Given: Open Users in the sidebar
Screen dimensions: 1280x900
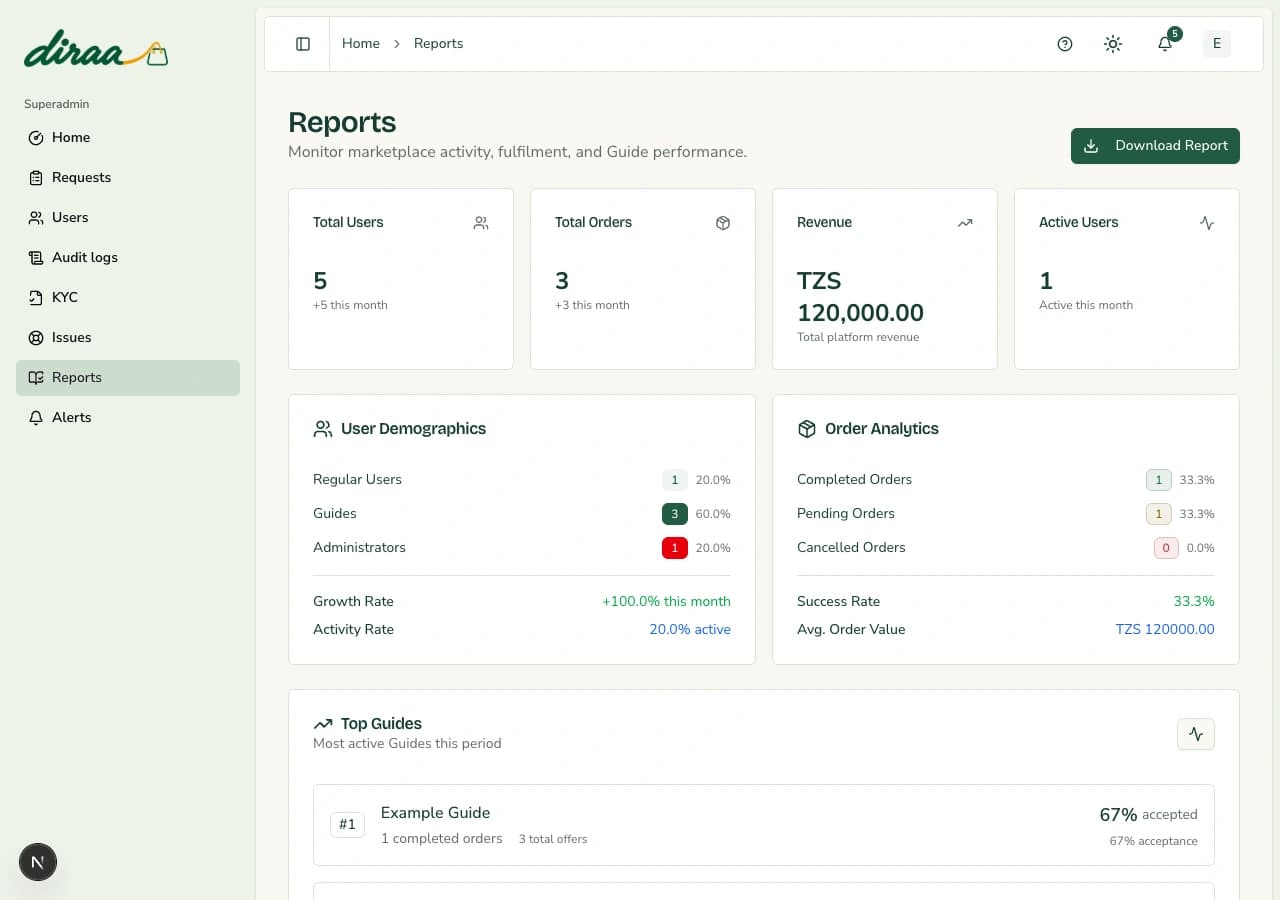Looking at the screenshot, I should click(x=128, y=218).
